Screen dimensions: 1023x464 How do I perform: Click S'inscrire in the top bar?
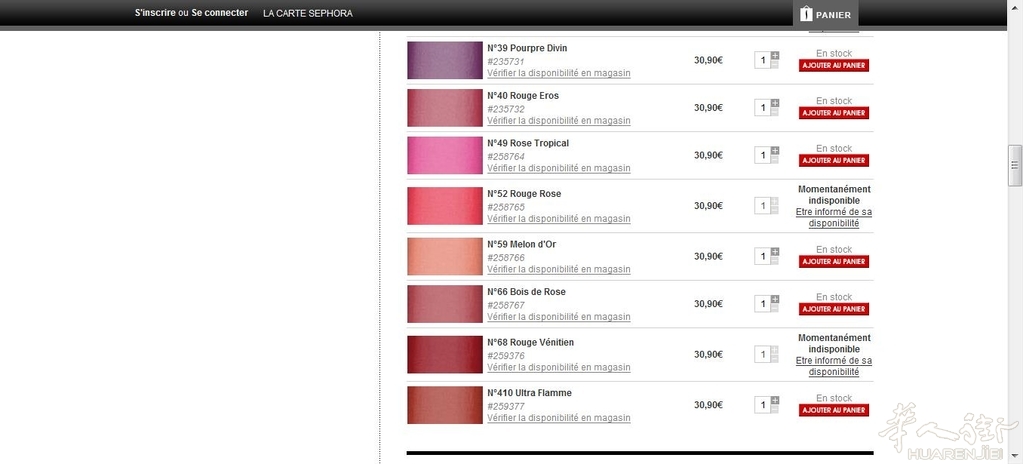coord(155,12)
